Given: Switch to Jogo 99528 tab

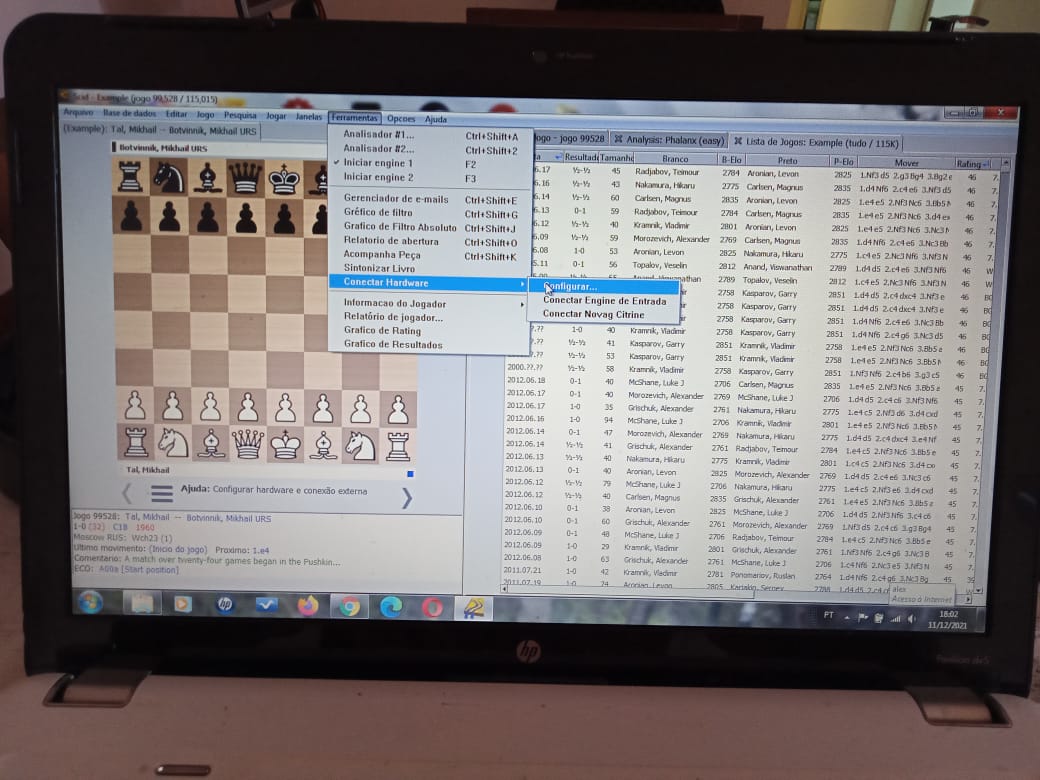Looking at the screenshot, I should pyautogui.click(x=569, y=139).
